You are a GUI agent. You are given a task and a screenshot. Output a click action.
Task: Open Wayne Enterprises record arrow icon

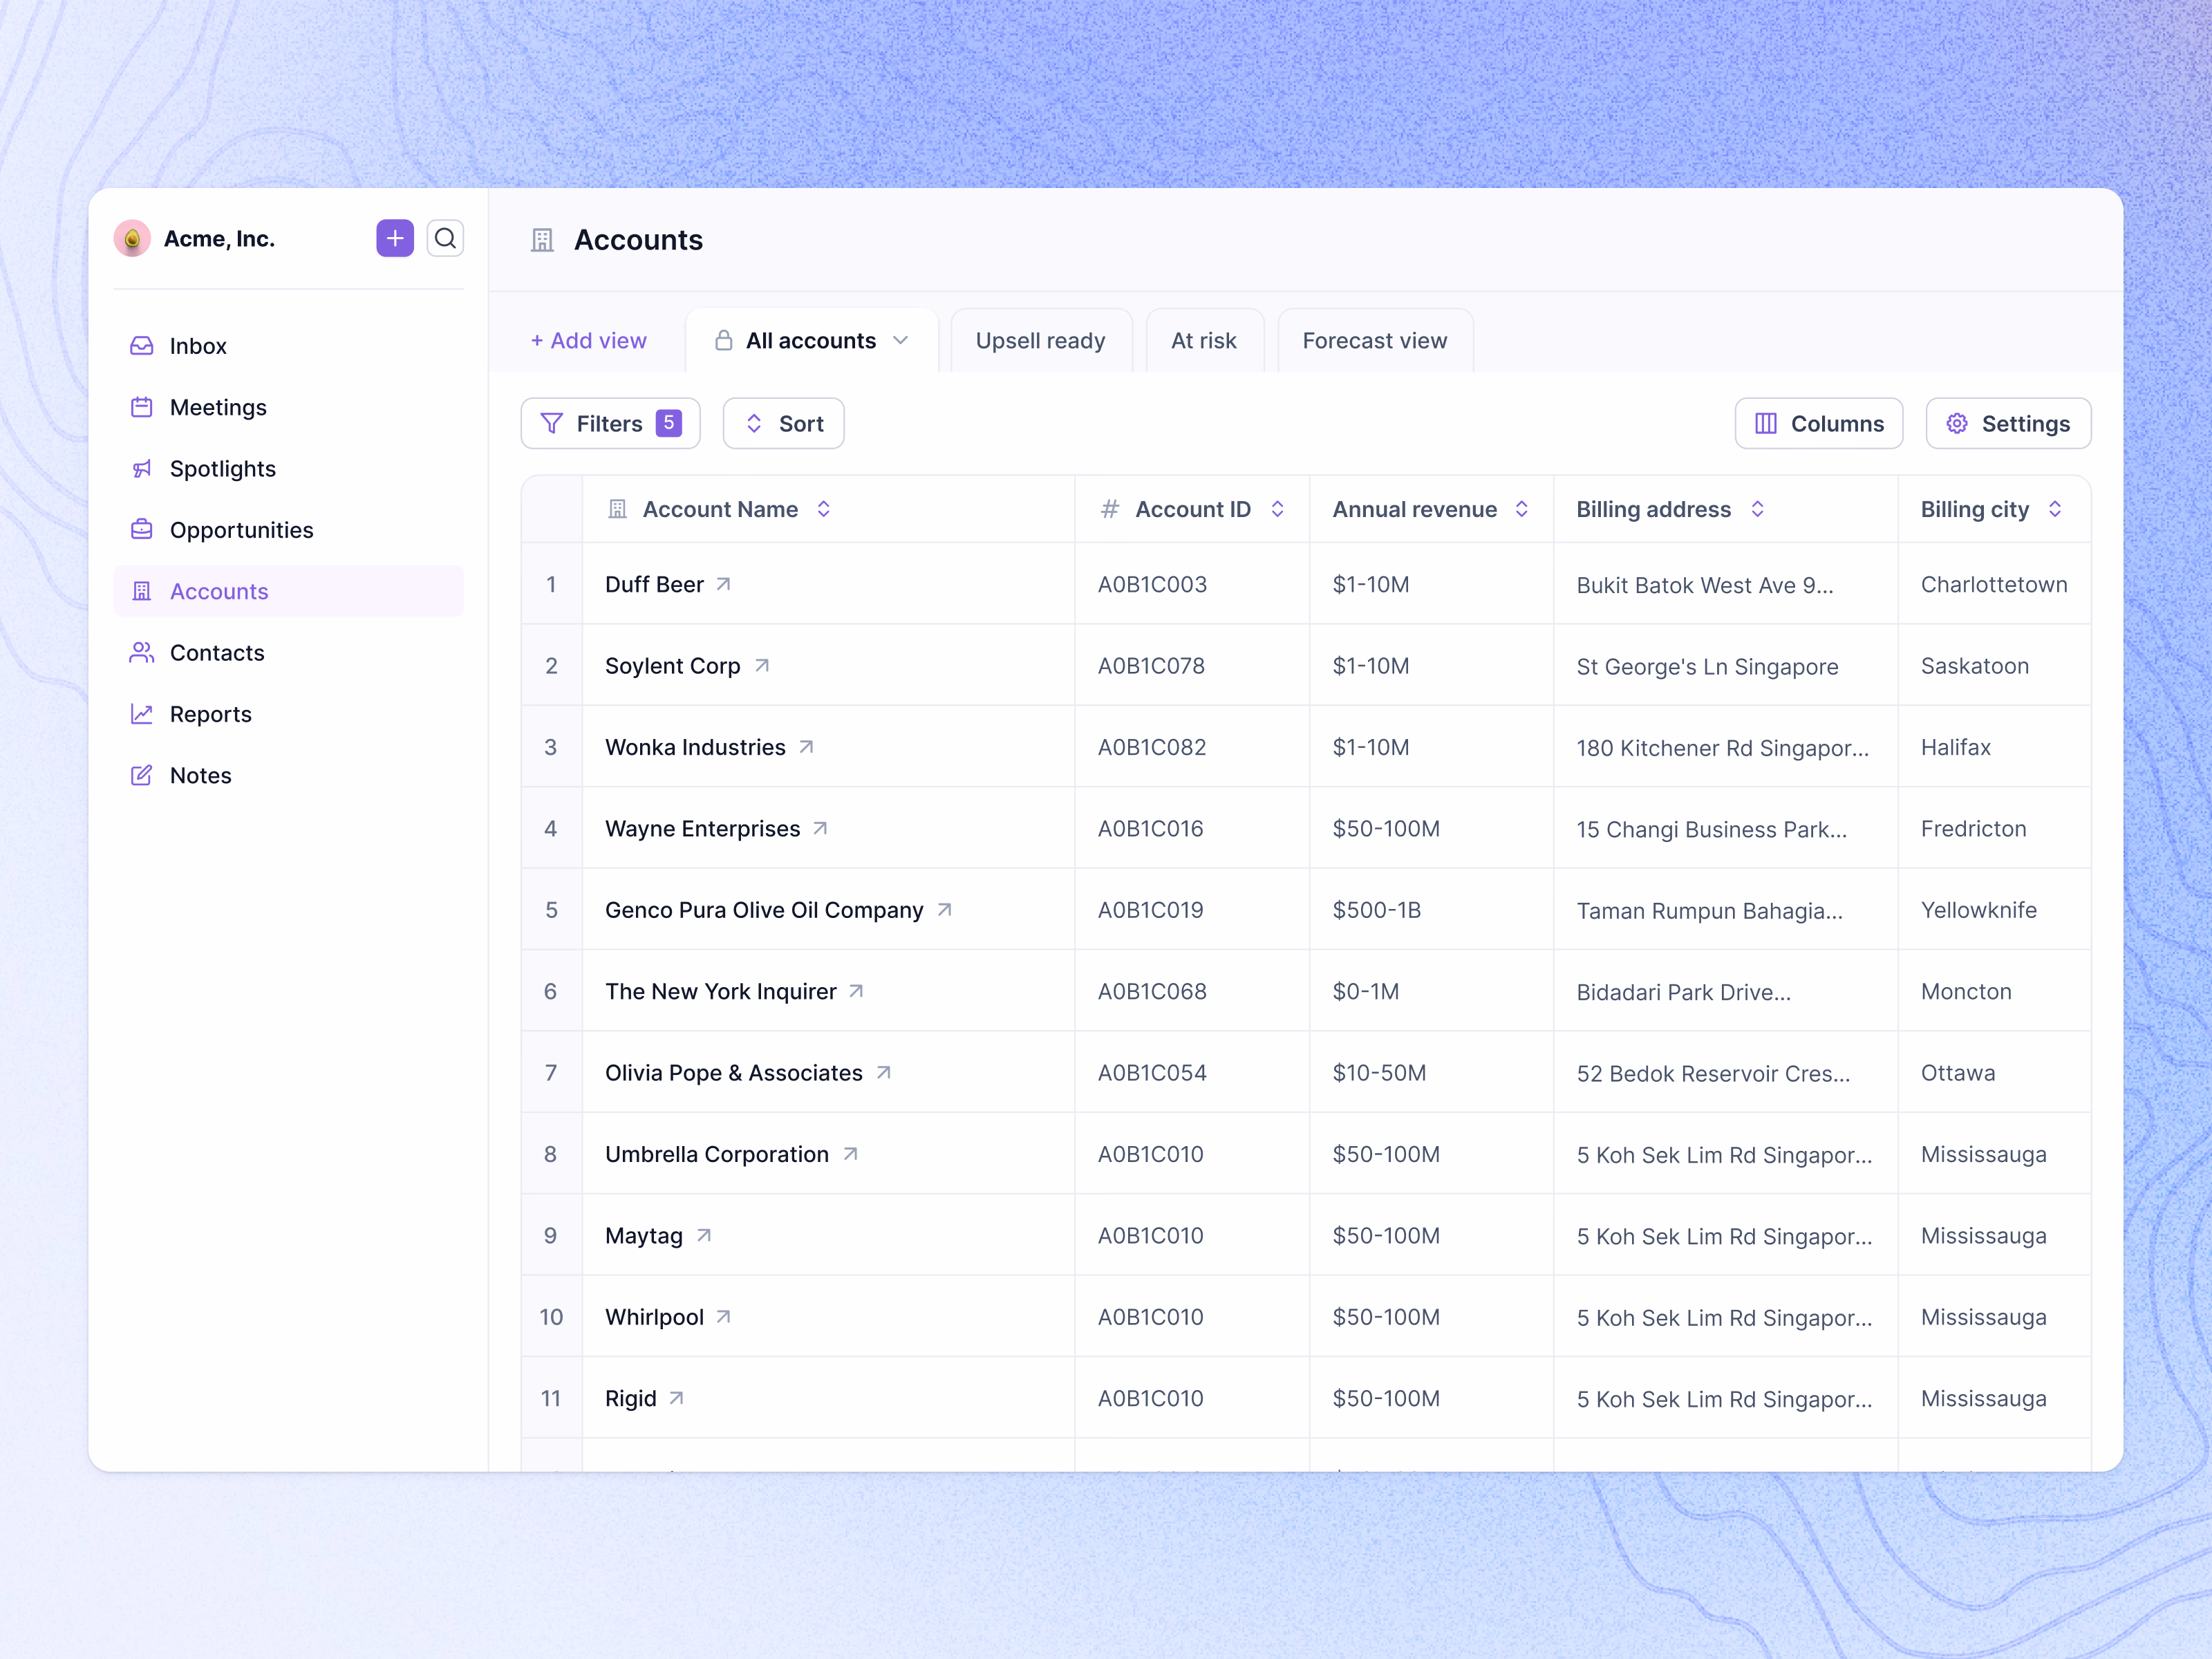click(x=820, y=828)
